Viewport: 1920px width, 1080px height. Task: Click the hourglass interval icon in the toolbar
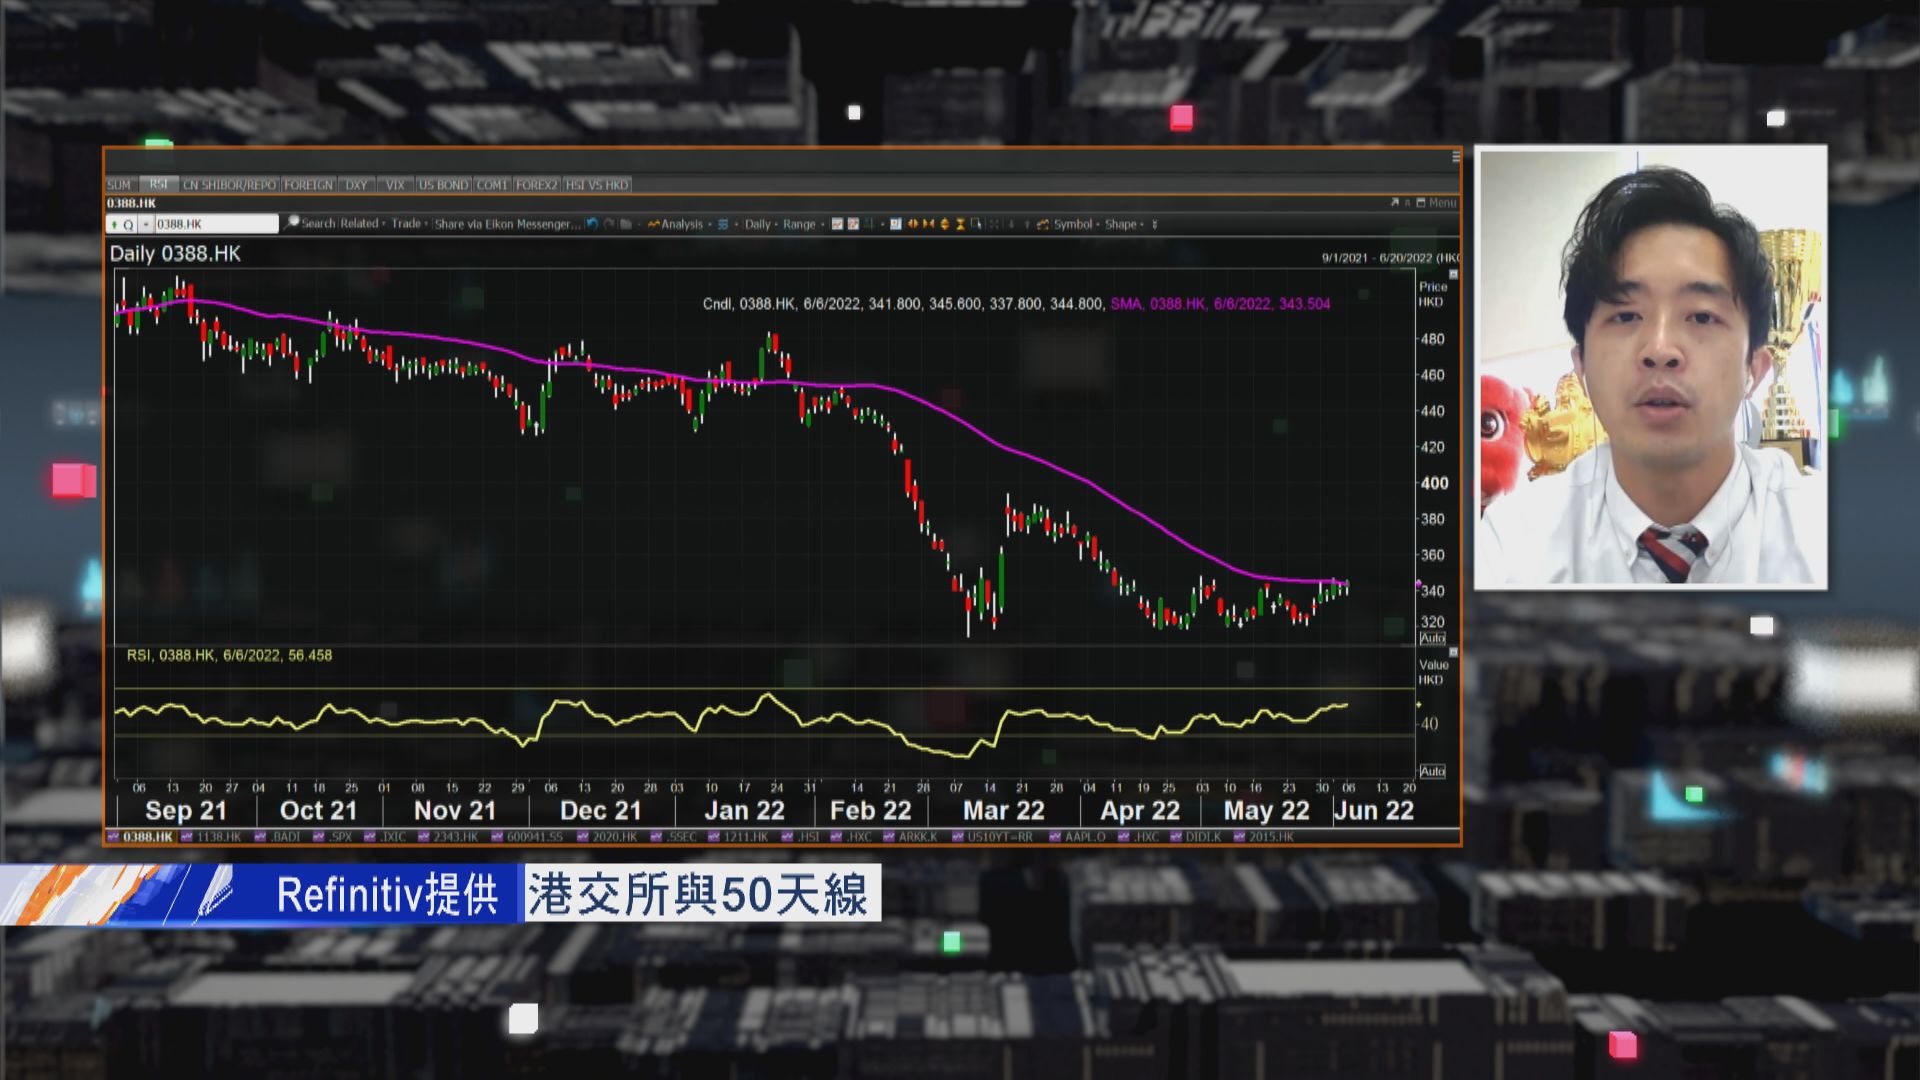click(960, 224)
